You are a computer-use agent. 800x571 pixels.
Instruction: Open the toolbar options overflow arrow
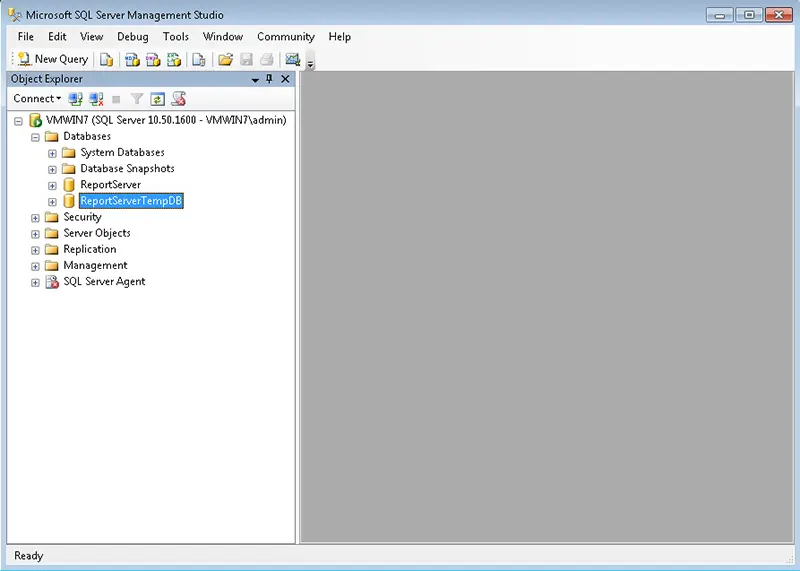coord(310,63)
